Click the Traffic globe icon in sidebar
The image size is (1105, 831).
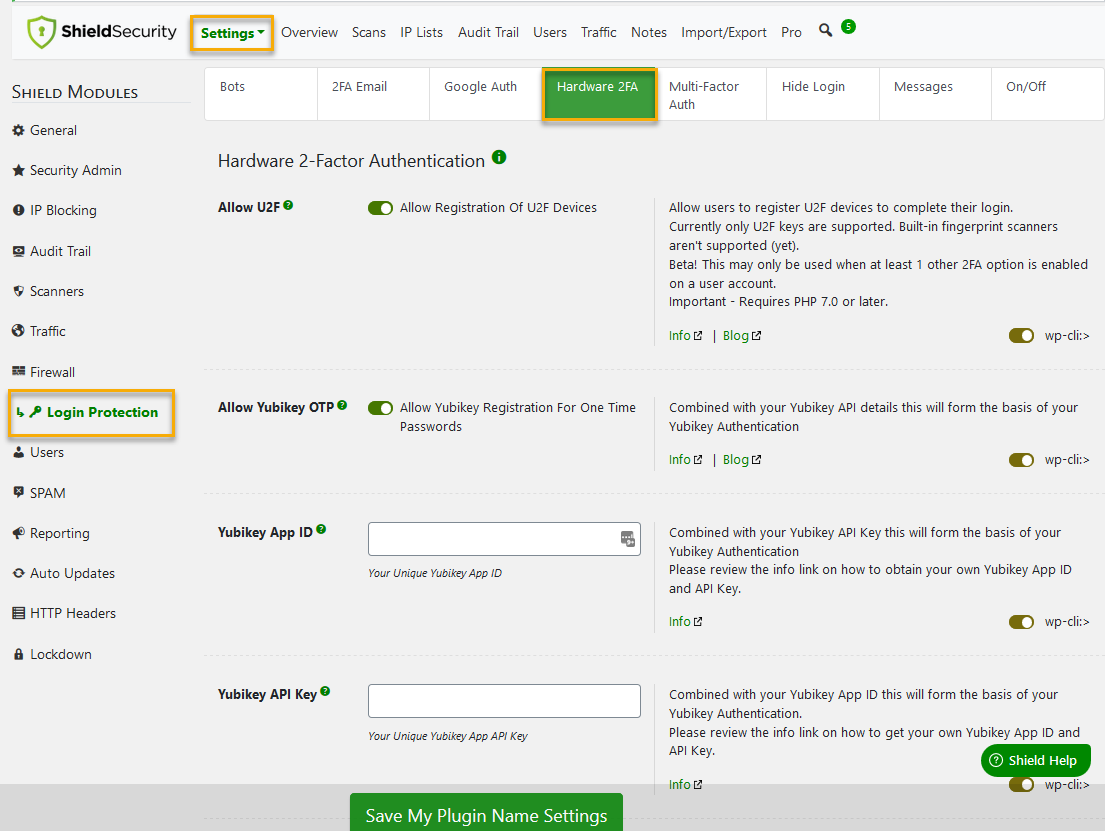(x=18, y=331)
